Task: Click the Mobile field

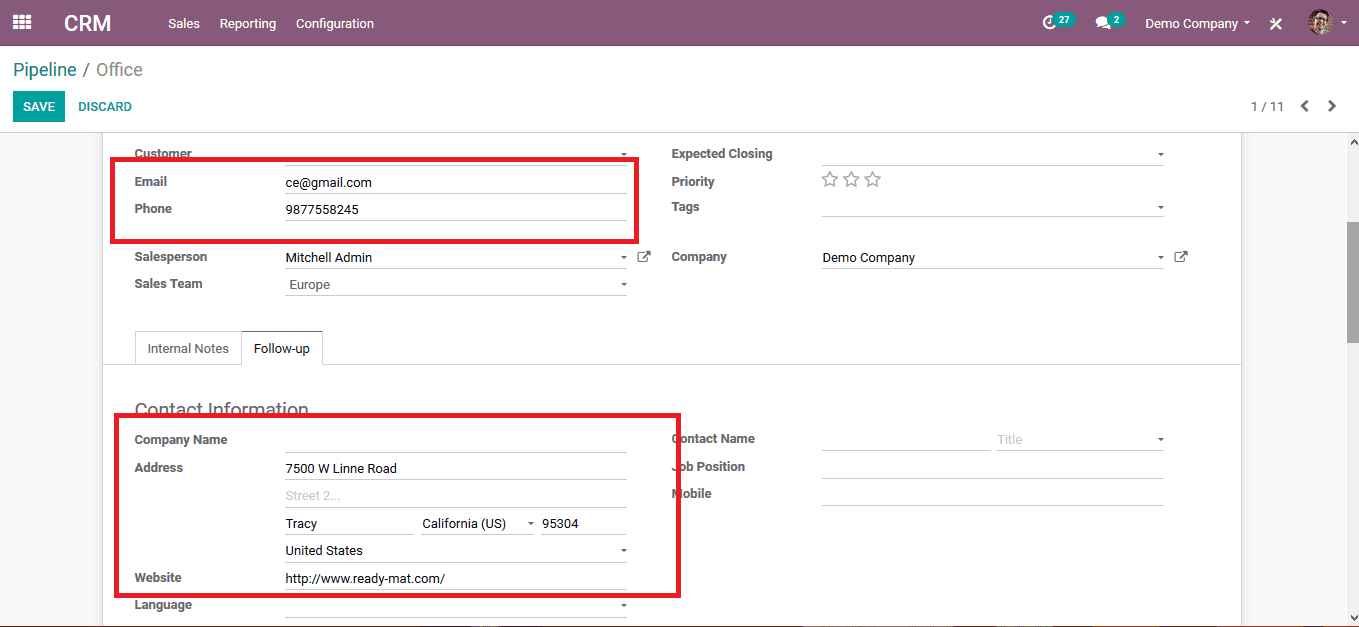Action: pos(993,494)
